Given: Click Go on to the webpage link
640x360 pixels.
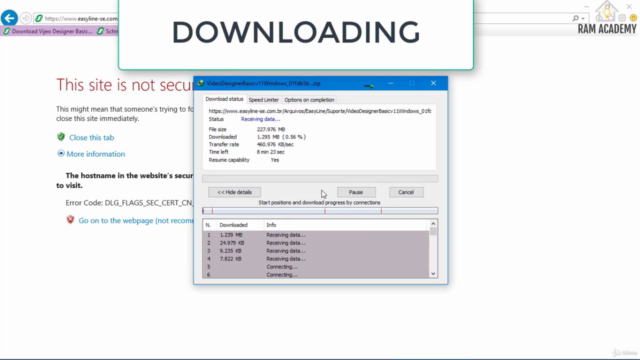Looking at the screenshot, I should tap(136, 220).
